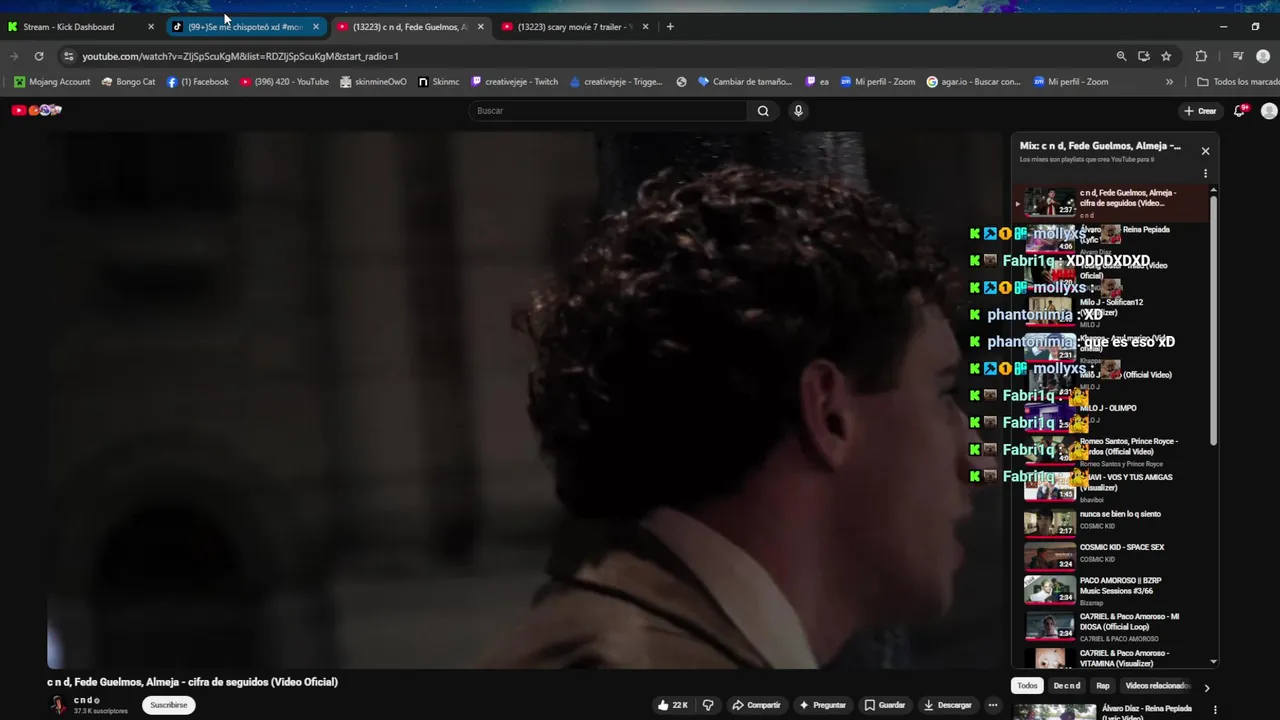1280x720 pixels.
Task: Click the install/cast icon in address bar
Action: [x=1144, y=56]
